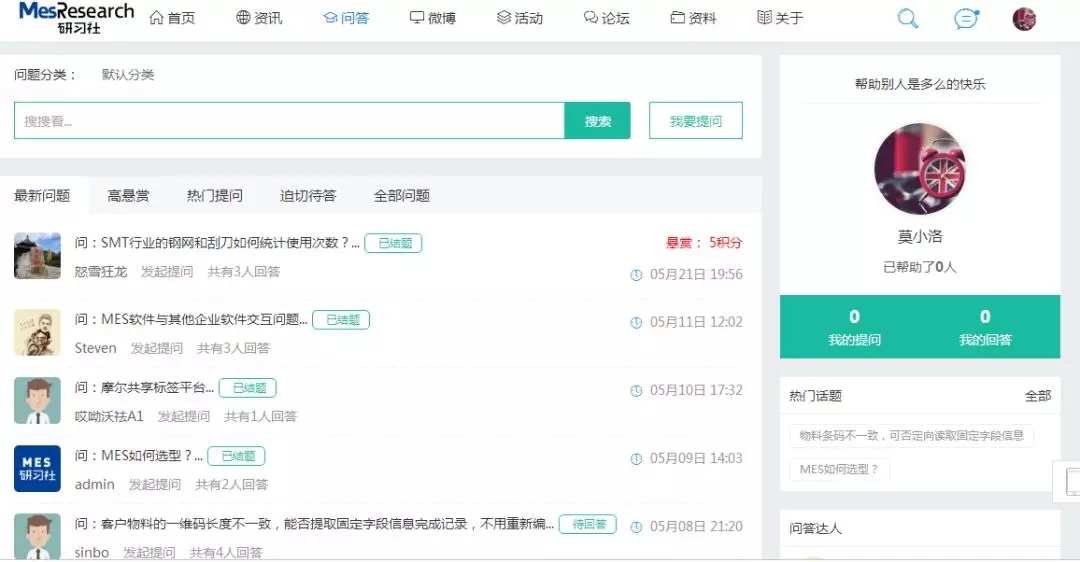Open the username Steven
This screenshot has height=562, width=1080.
pyautogui.click(x=96, y=348)
